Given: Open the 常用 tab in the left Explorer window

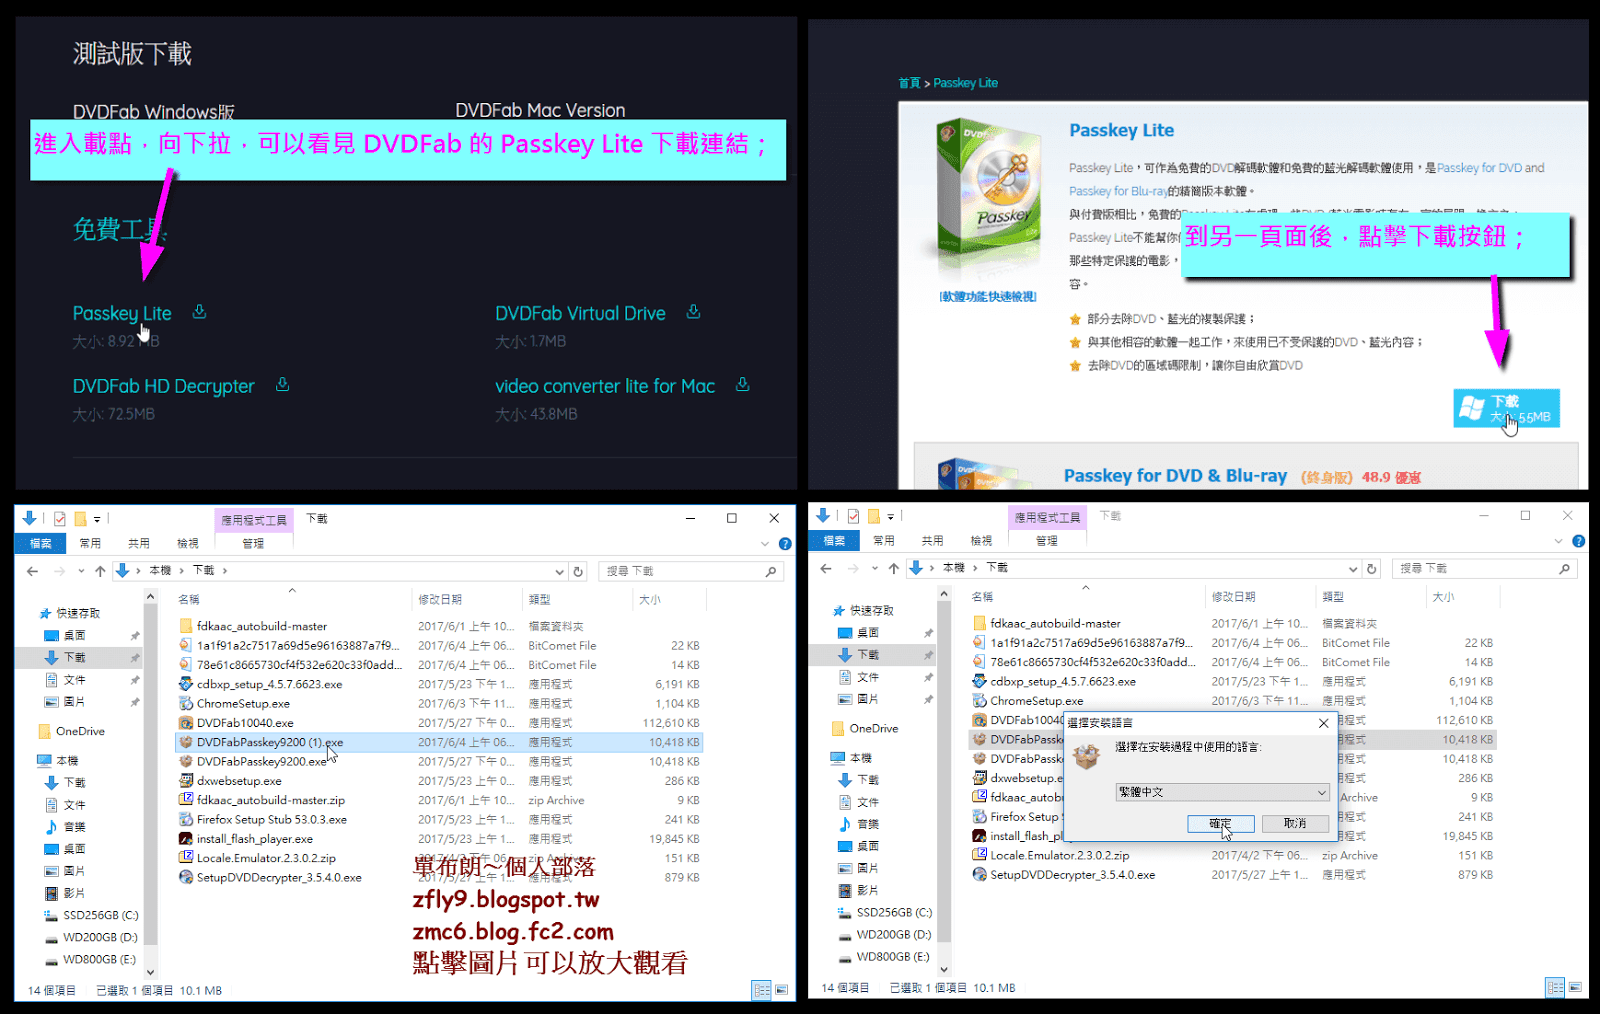Looking at the screenshot, I should (x=90, y=543).
